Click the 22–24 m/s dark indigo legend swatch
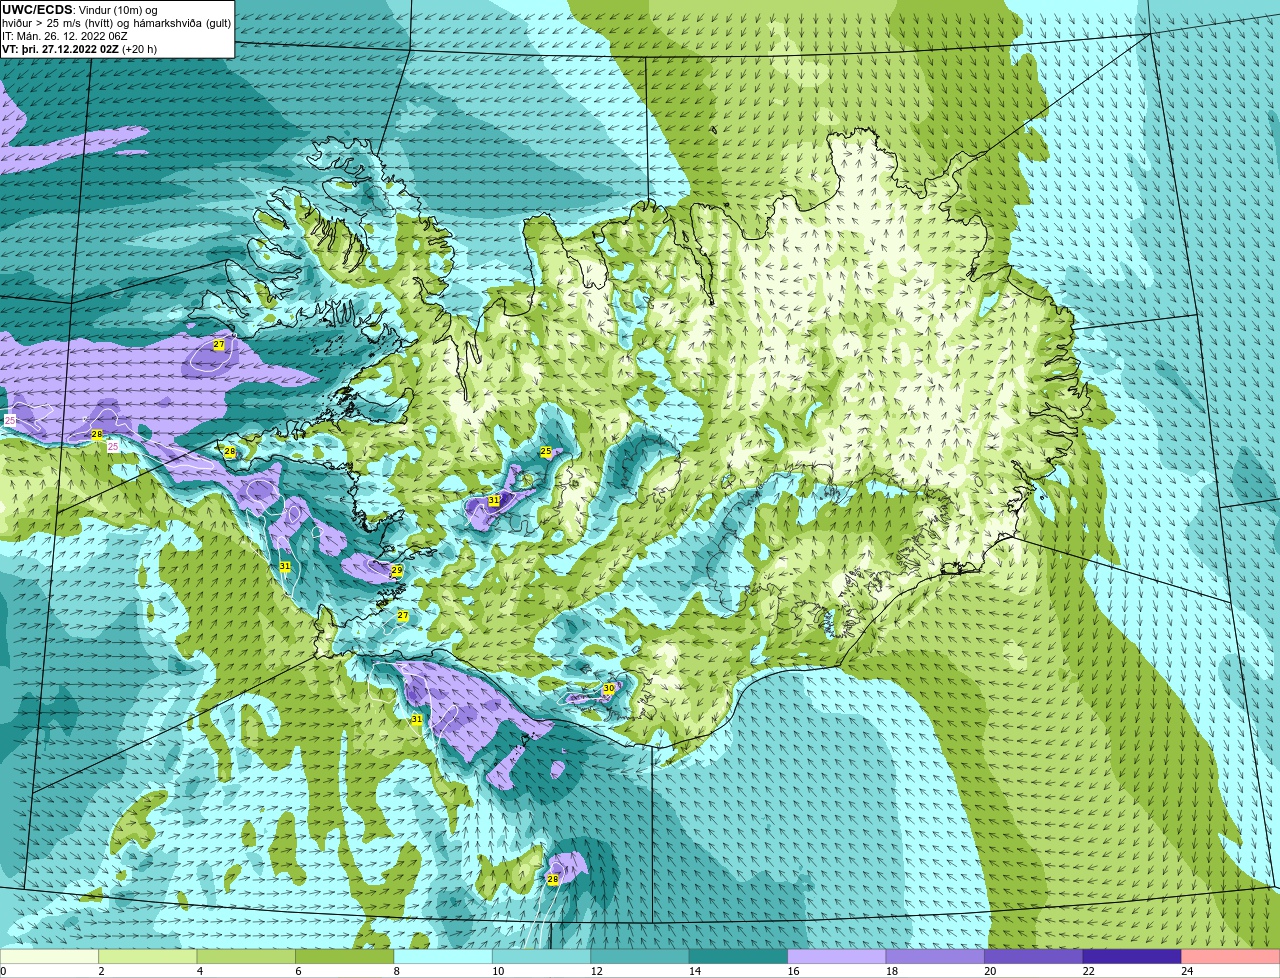1280x978 pixels. point(1133,956)
